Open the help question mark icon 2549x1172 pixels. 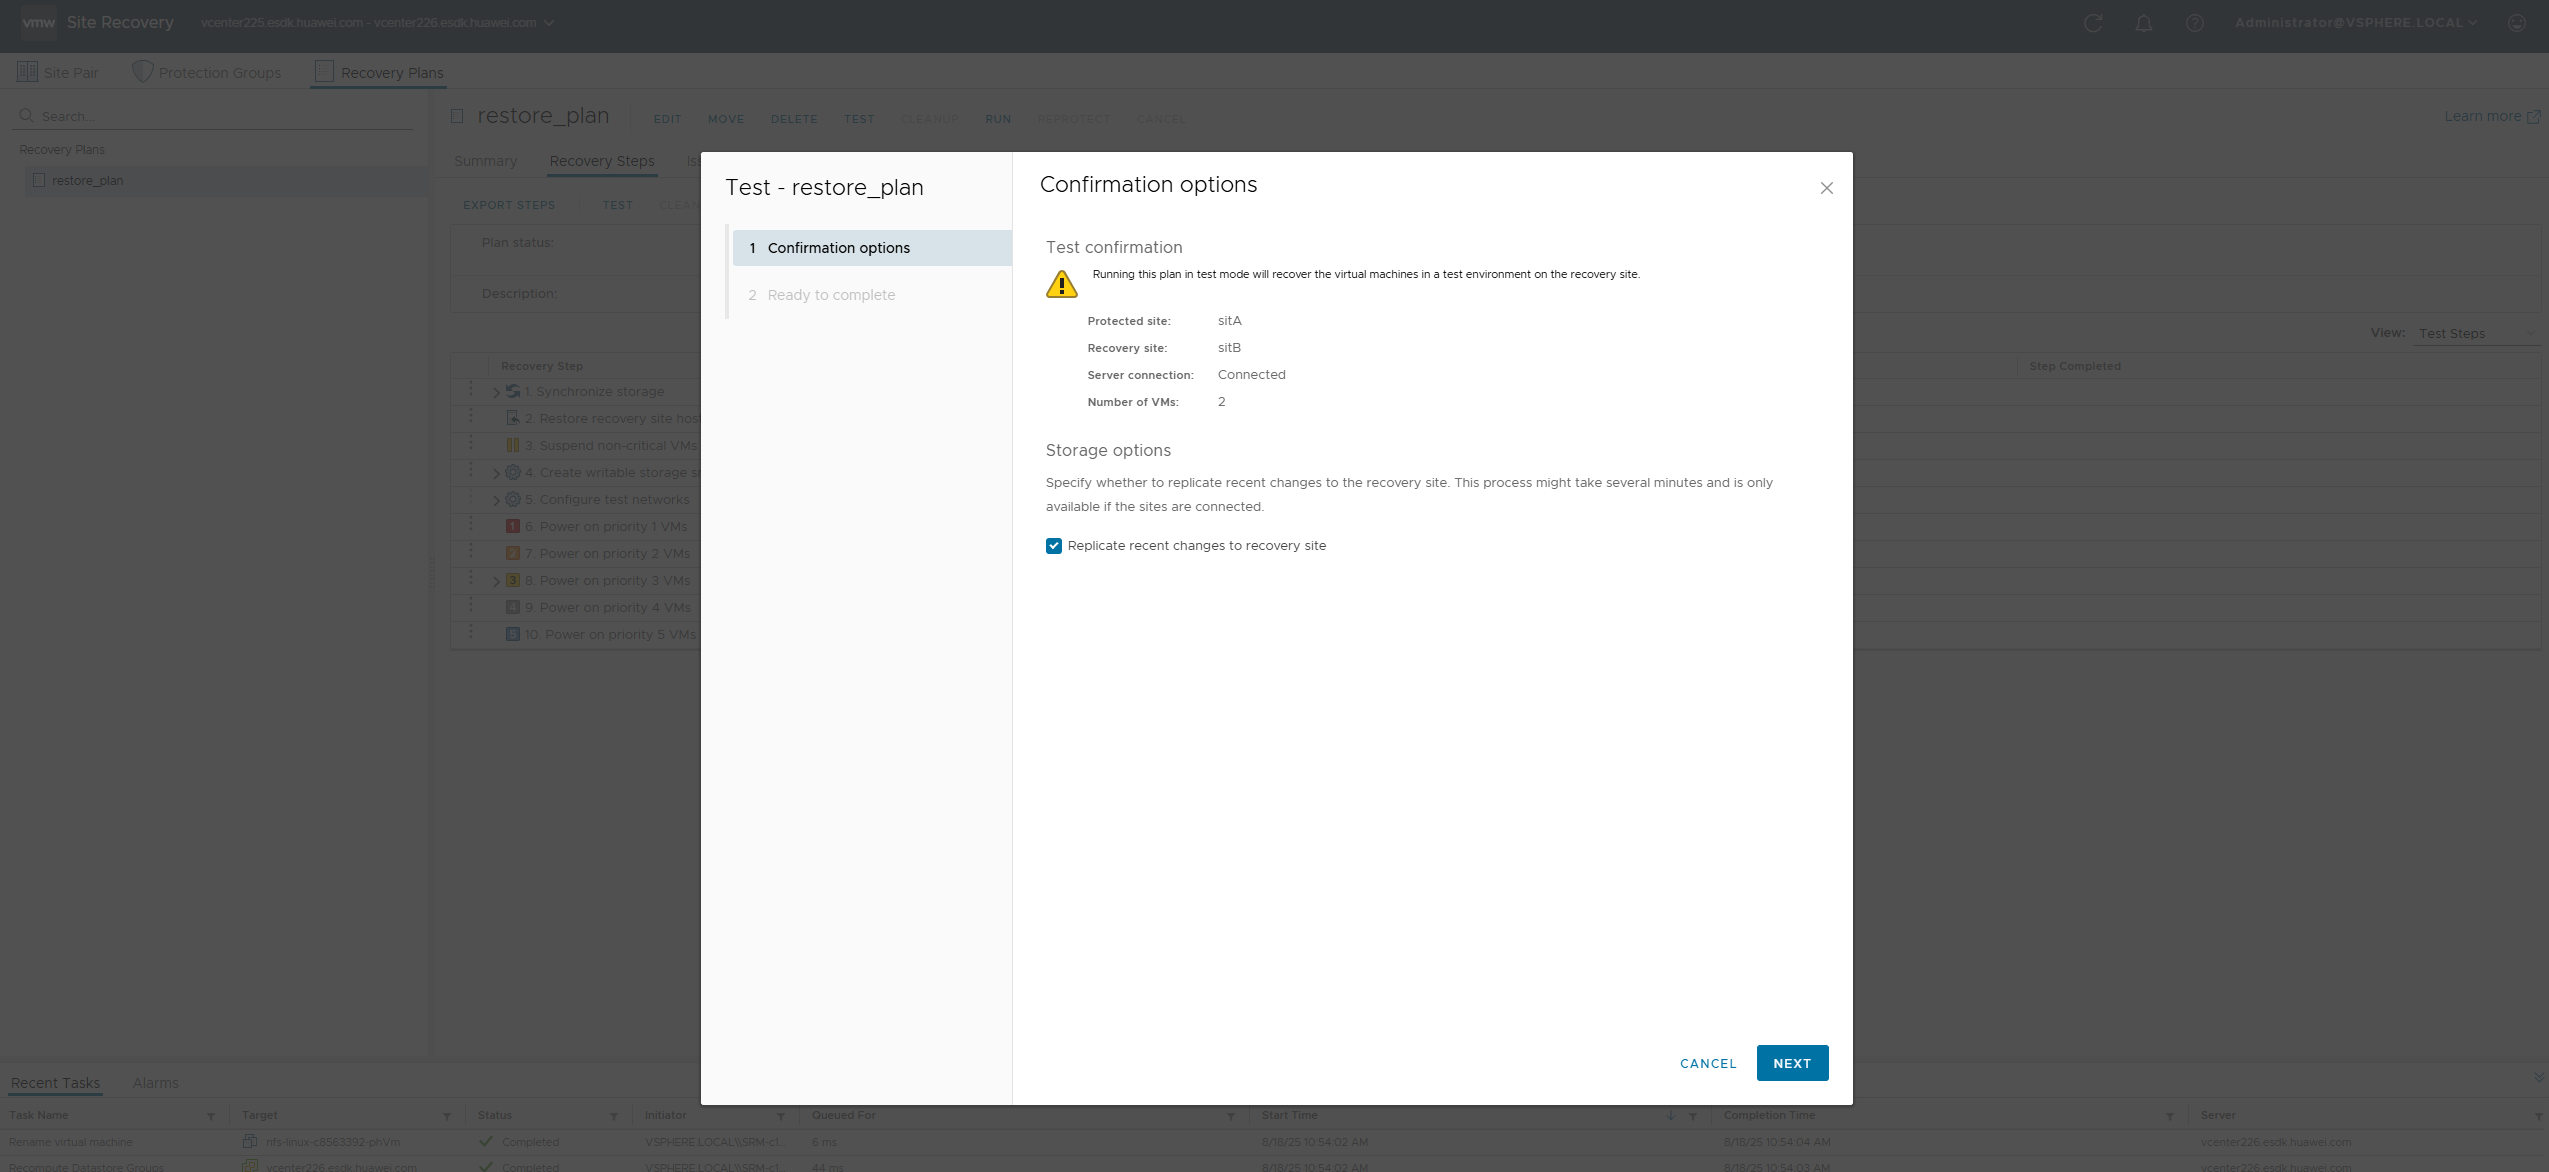coord(2195,23)
